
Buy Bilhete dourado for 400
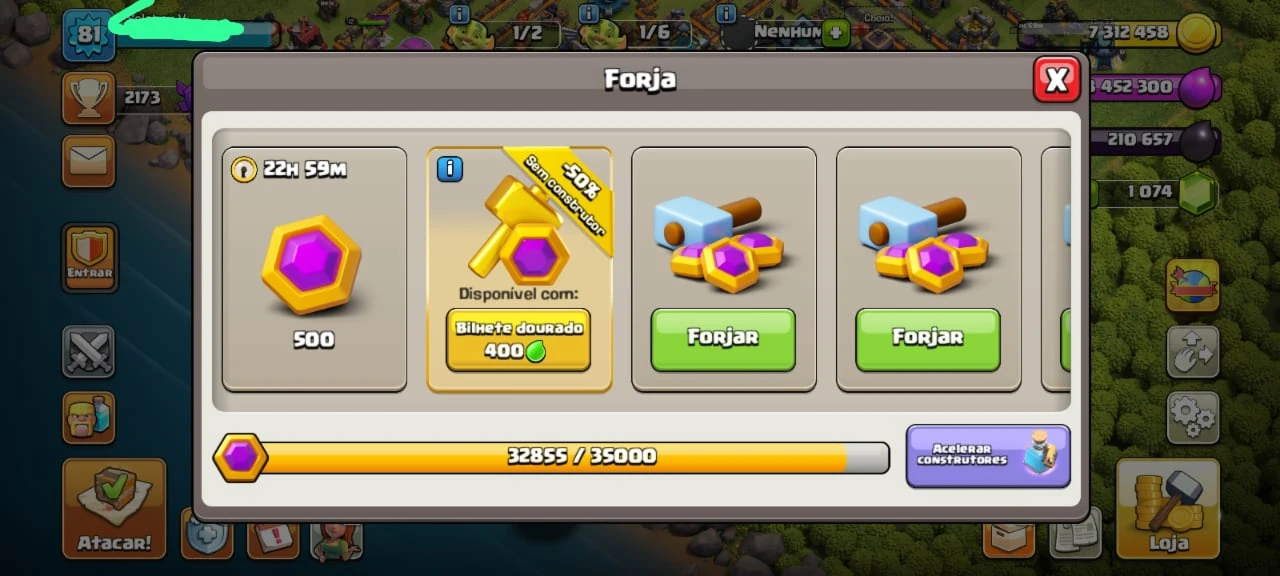pos(518,339)
